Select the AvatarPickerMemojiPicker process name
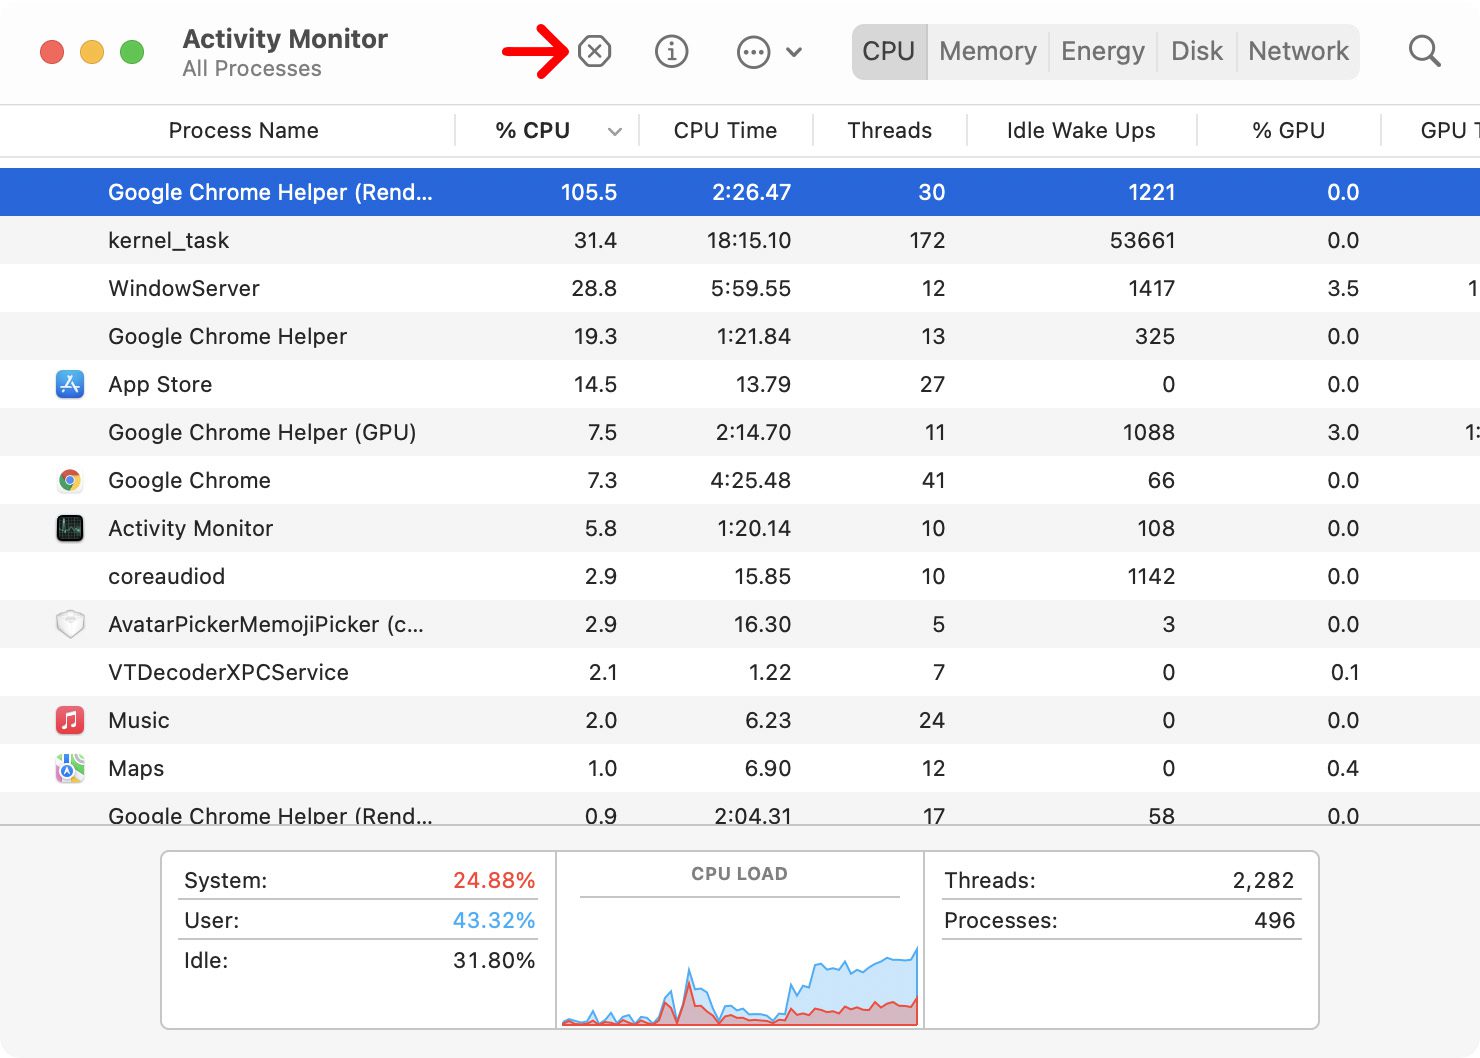 [x=266, y=624]
